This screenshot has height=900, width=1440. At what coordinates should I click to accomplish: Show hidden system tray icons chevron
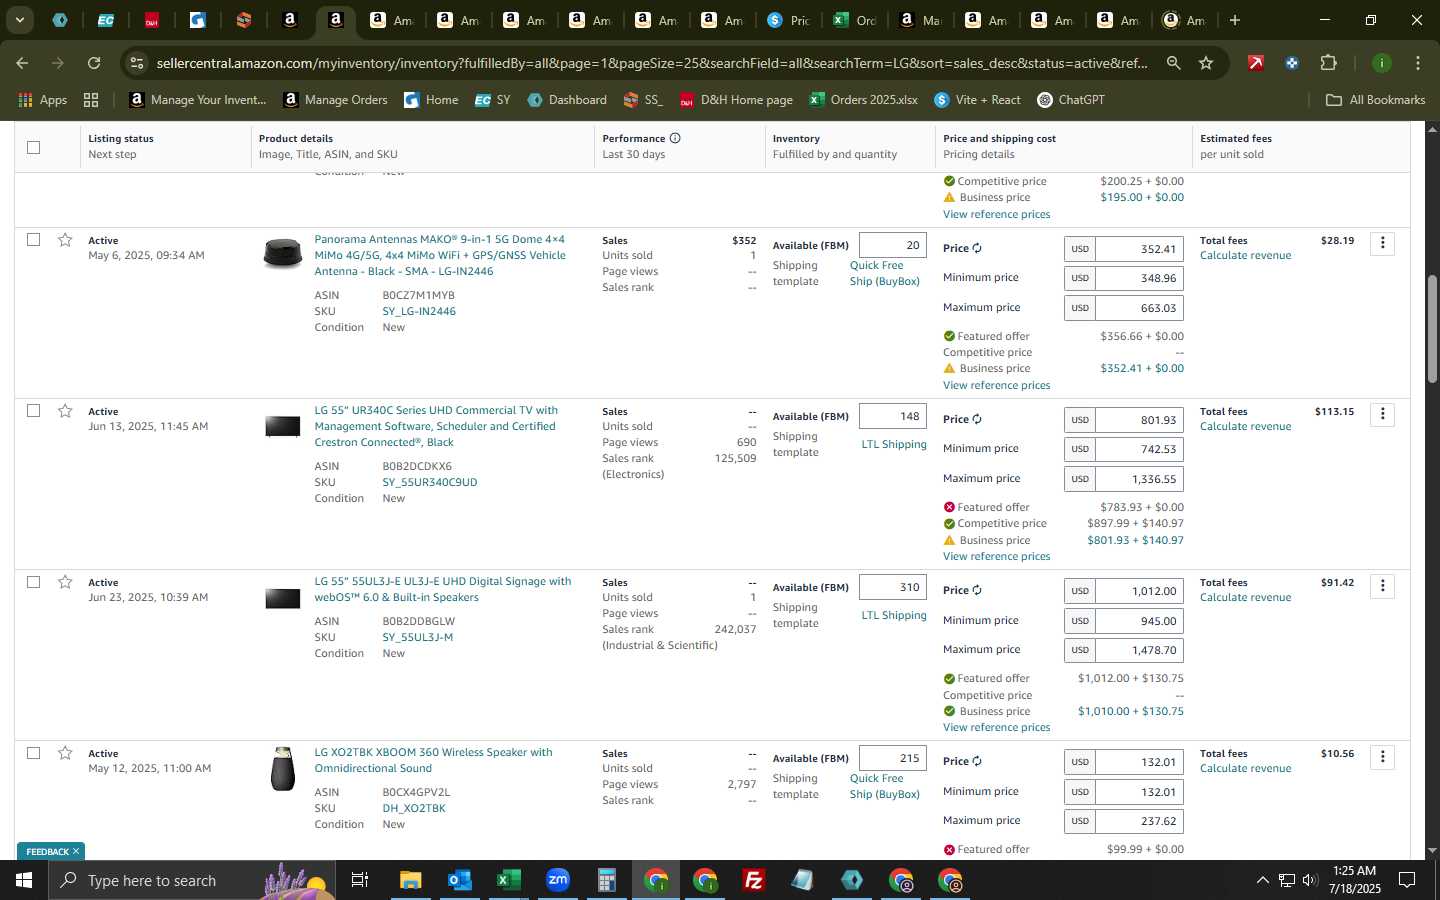coord(1262,880)
